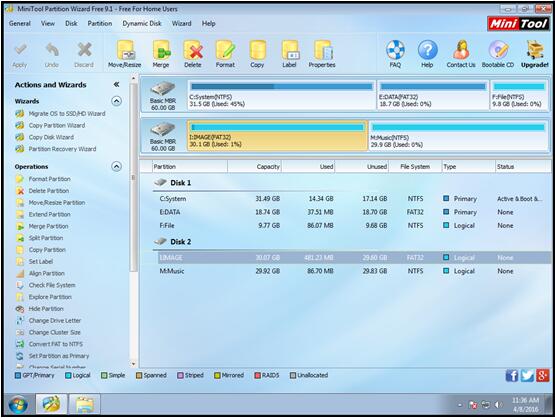The image size is (555, 418).
Task: Select the Move/Resize tool
Action: (x=125, y=54)
